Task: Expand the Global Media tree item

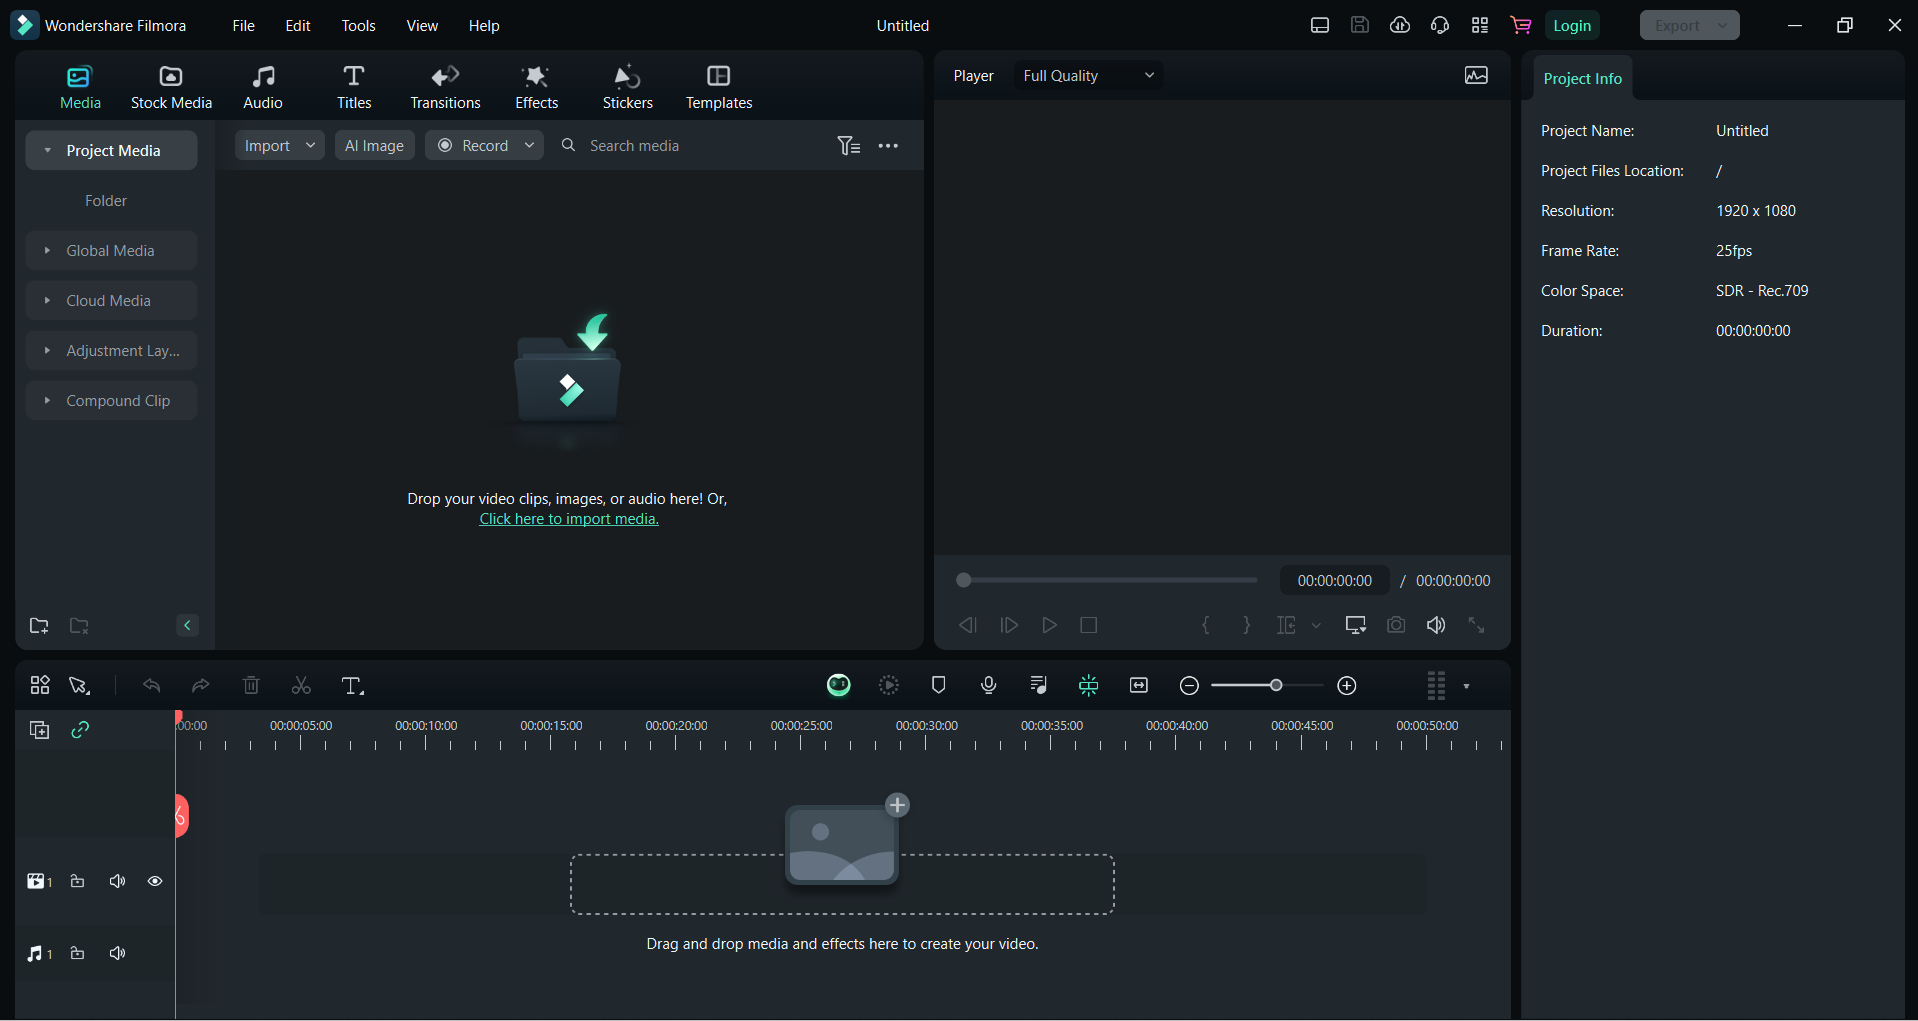Action: tap(47, 251)
